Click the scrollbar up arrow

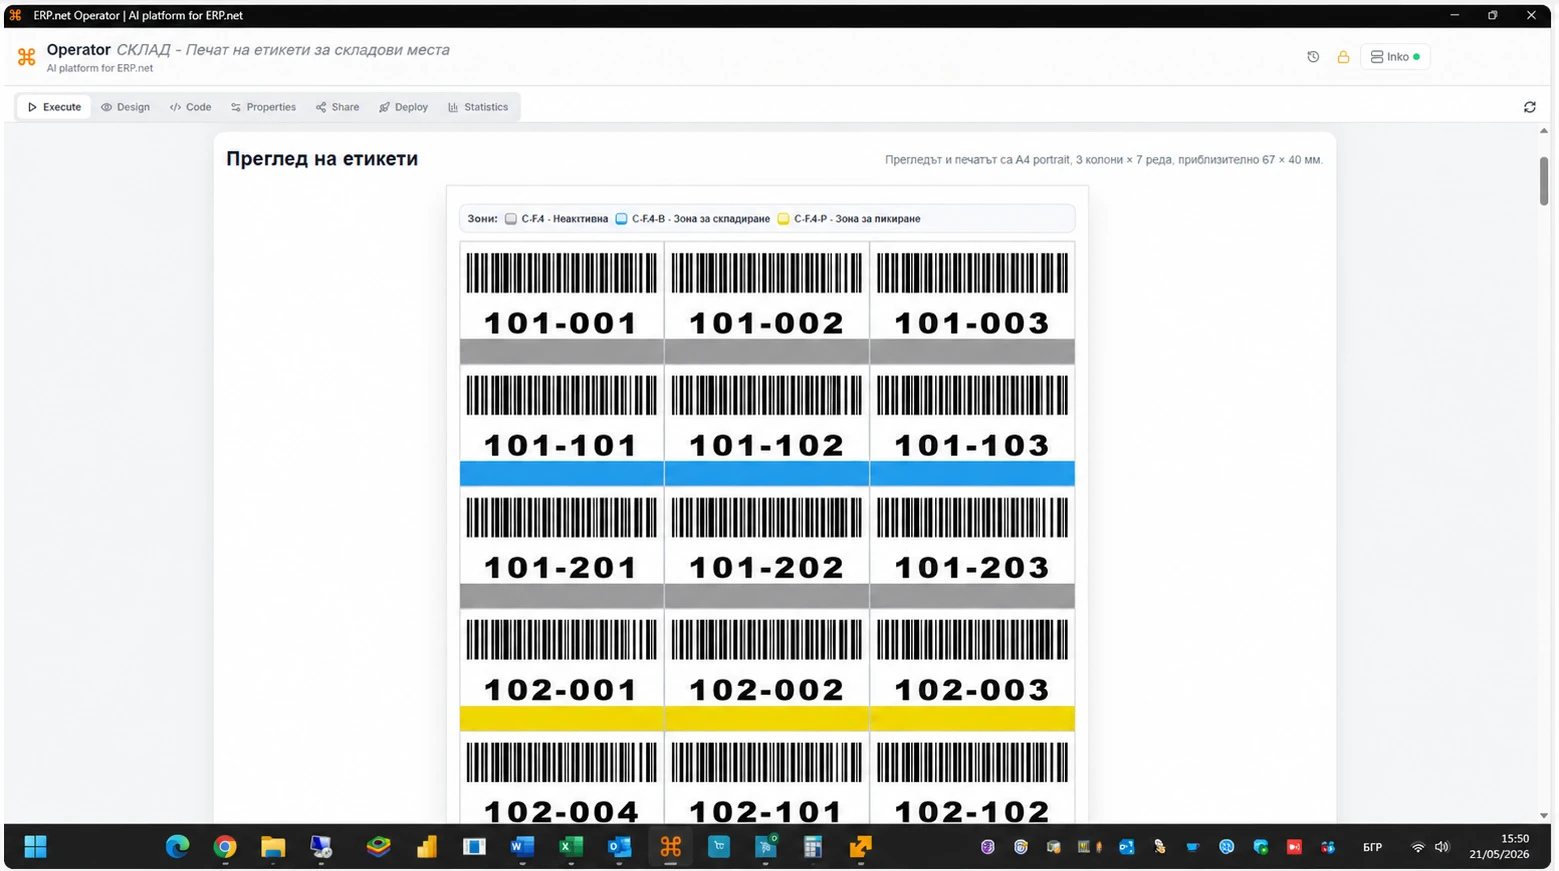pyautogui.click(x=1543, y=131)
